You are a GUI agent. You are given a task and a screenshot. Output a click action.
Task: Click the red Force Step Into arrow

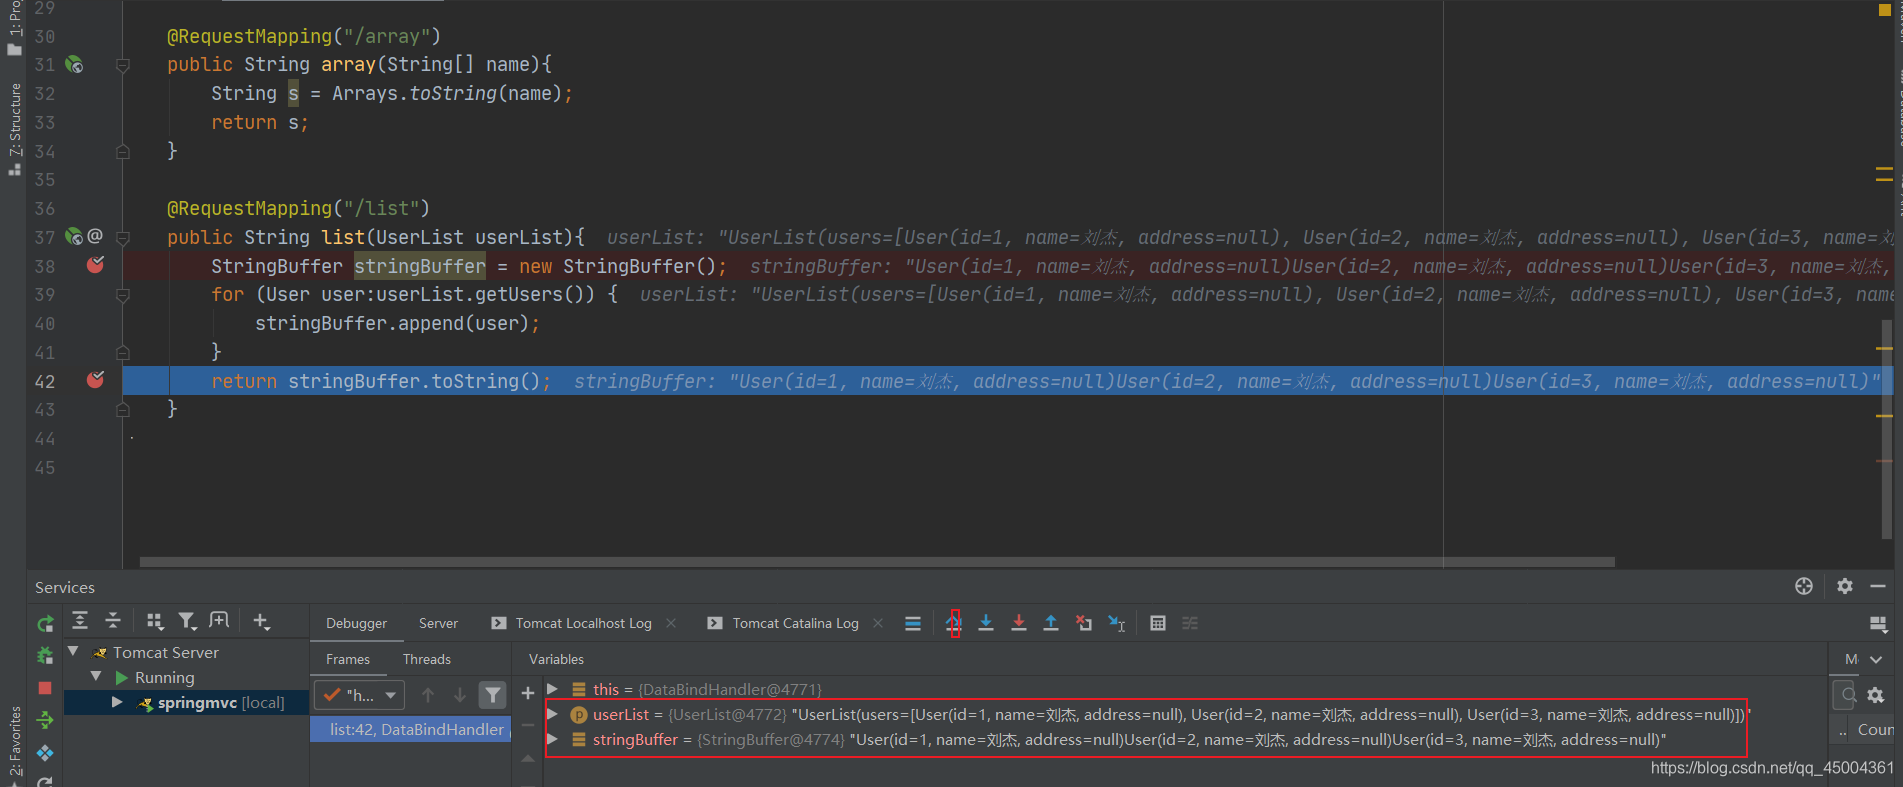pos(1019,623)
